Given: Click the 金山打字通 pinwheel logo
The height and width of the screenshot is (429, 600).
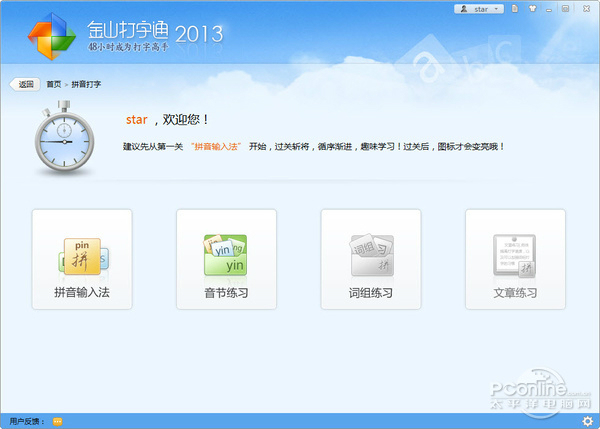Looking at the screenshot, I should (52, 36).
